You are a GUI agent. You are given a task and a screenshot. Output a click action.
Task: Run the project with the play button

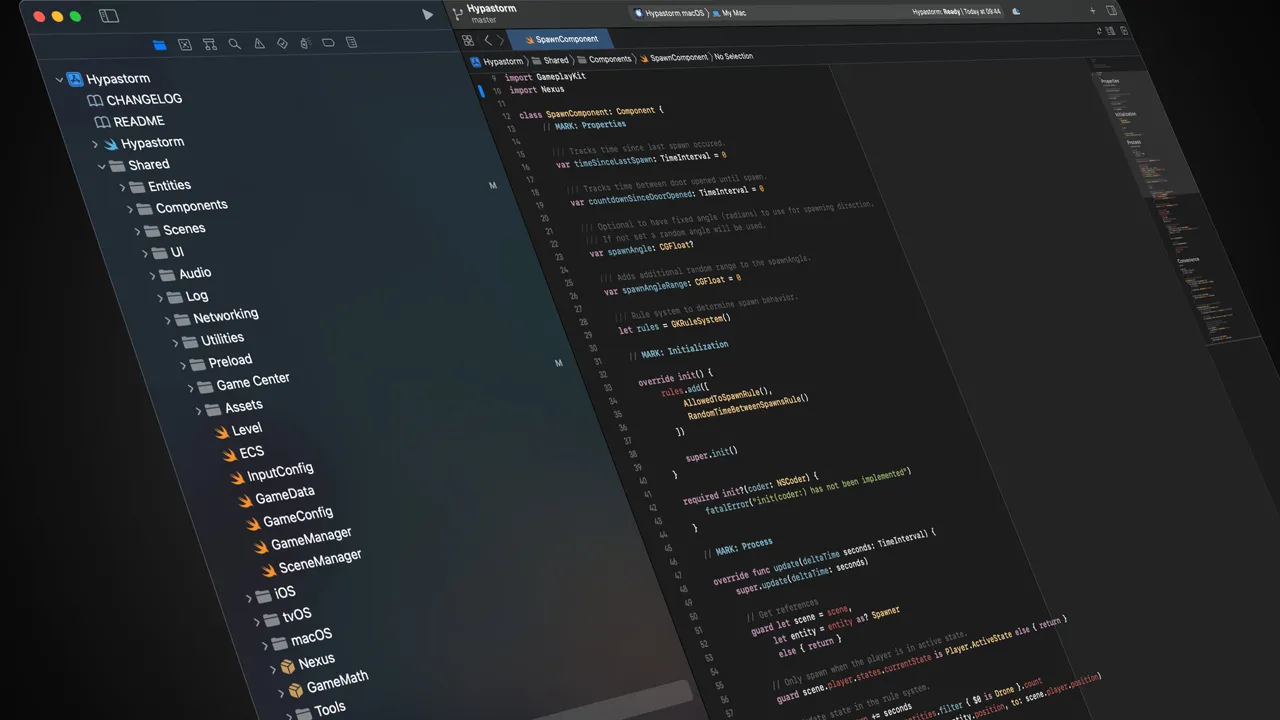tap(428, 14)
